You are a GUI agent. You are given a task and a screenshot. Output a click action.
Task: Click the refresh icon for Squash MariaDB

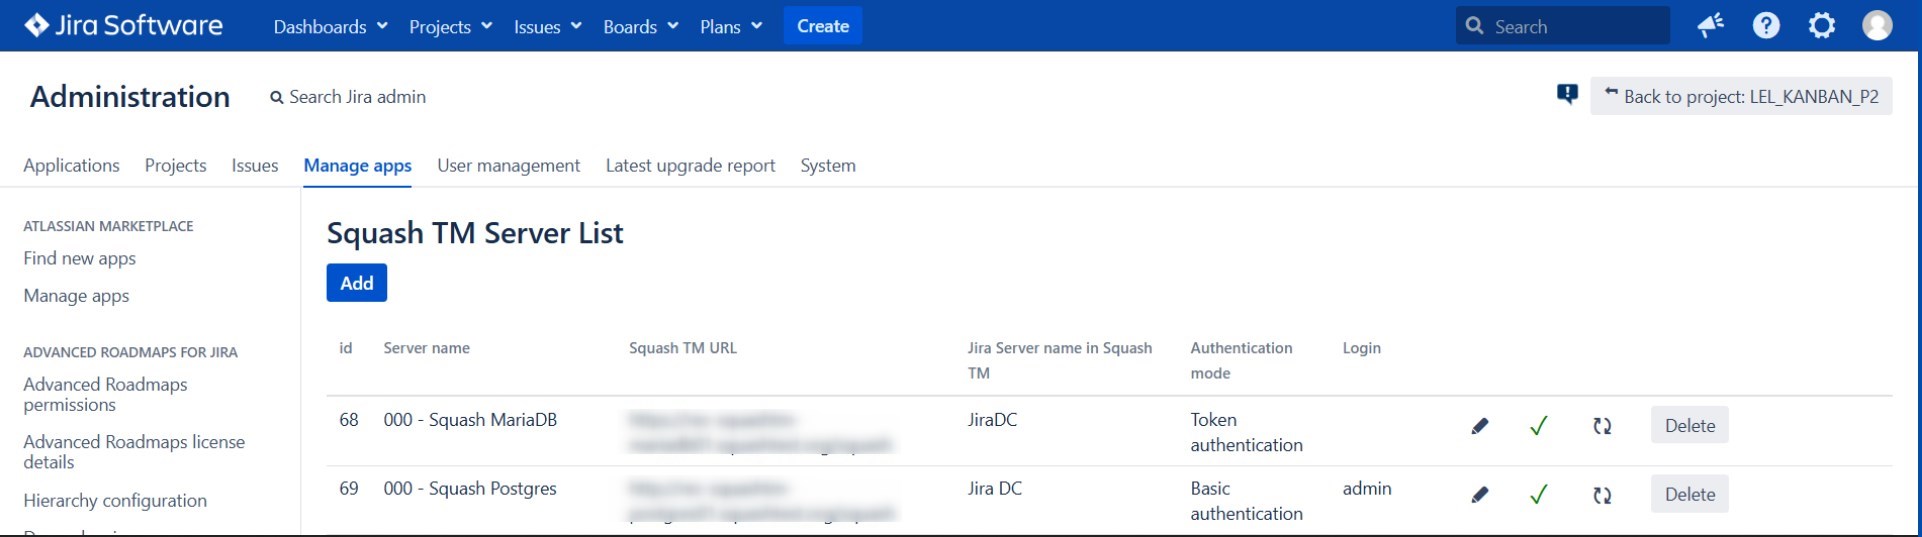pyautogui.click(x=1602, y=426)
